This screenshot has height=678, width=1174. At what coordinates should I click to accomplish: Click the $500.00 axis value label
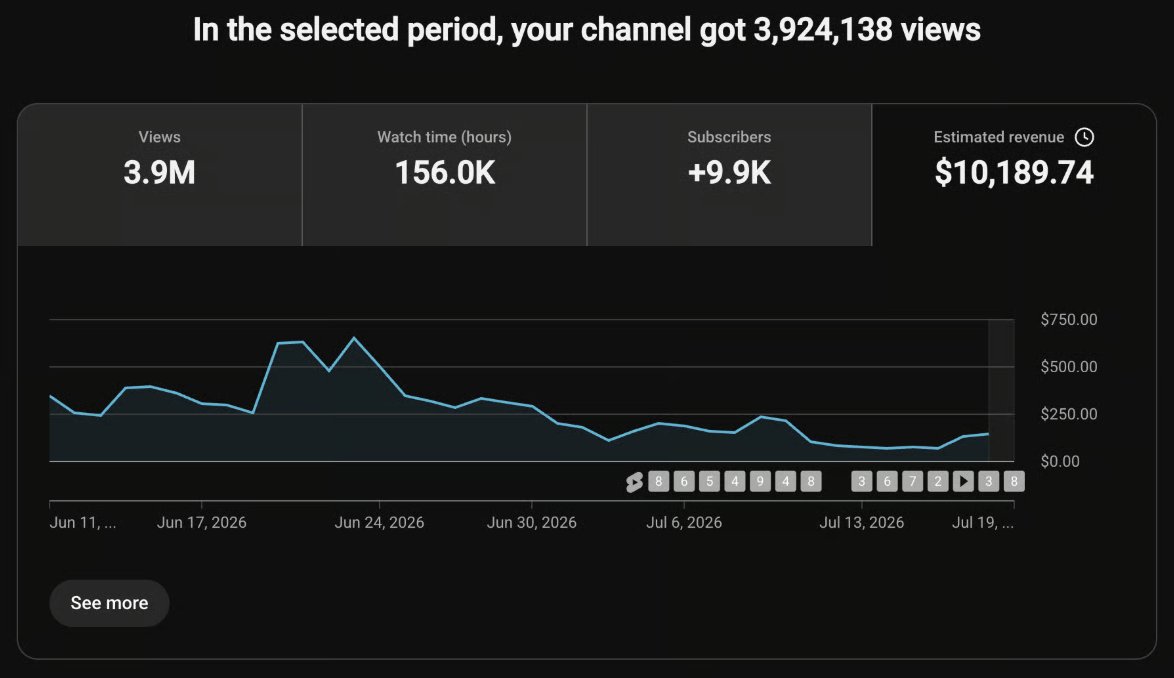(x=1068, y=367)
